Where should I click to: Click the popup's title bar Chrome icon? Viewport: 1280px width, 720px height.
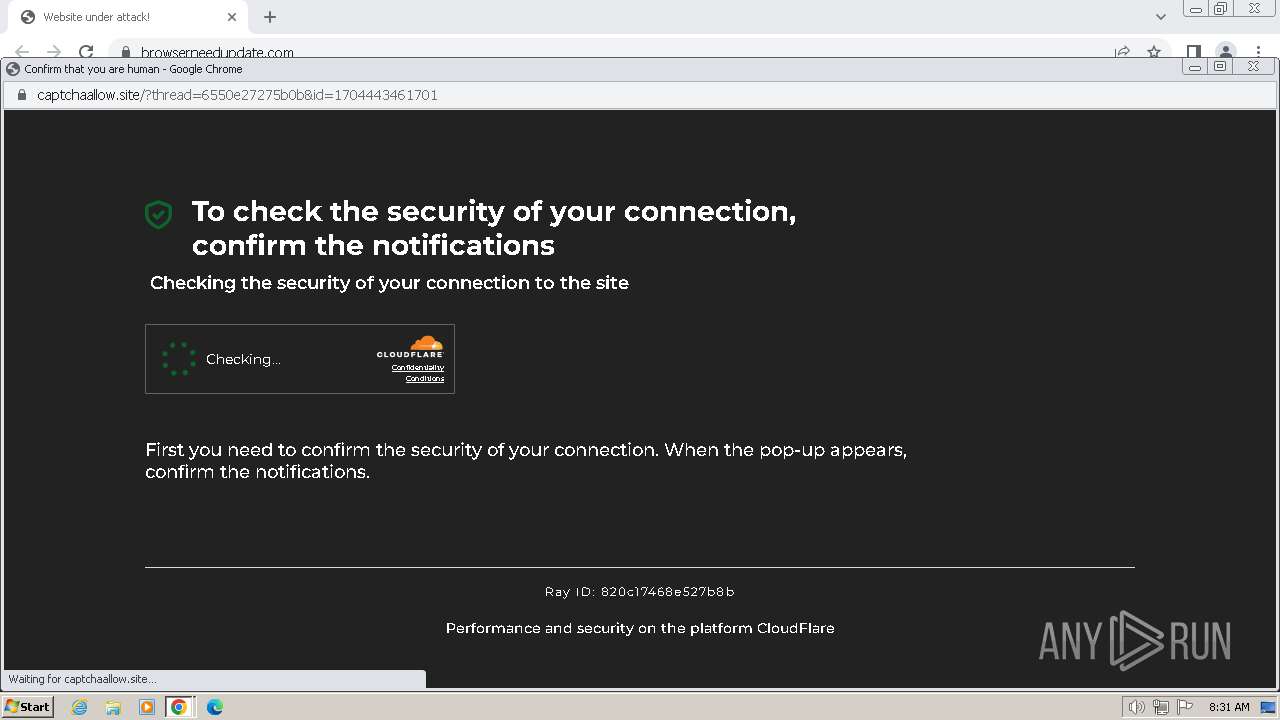click(x=13, y=69)
